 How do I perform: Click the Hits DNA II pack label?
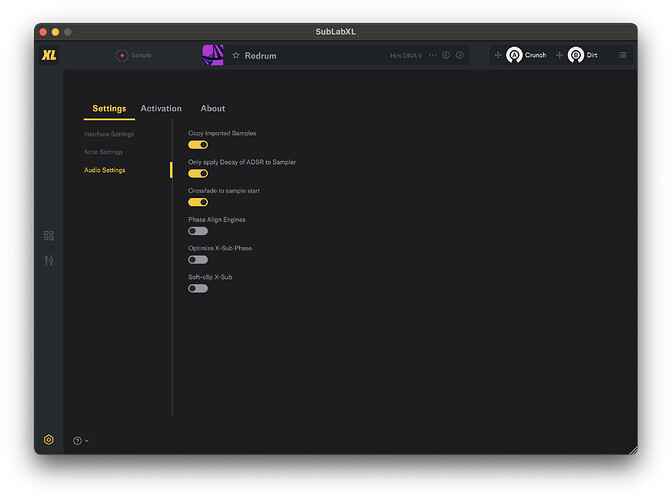tap(406, 56)
